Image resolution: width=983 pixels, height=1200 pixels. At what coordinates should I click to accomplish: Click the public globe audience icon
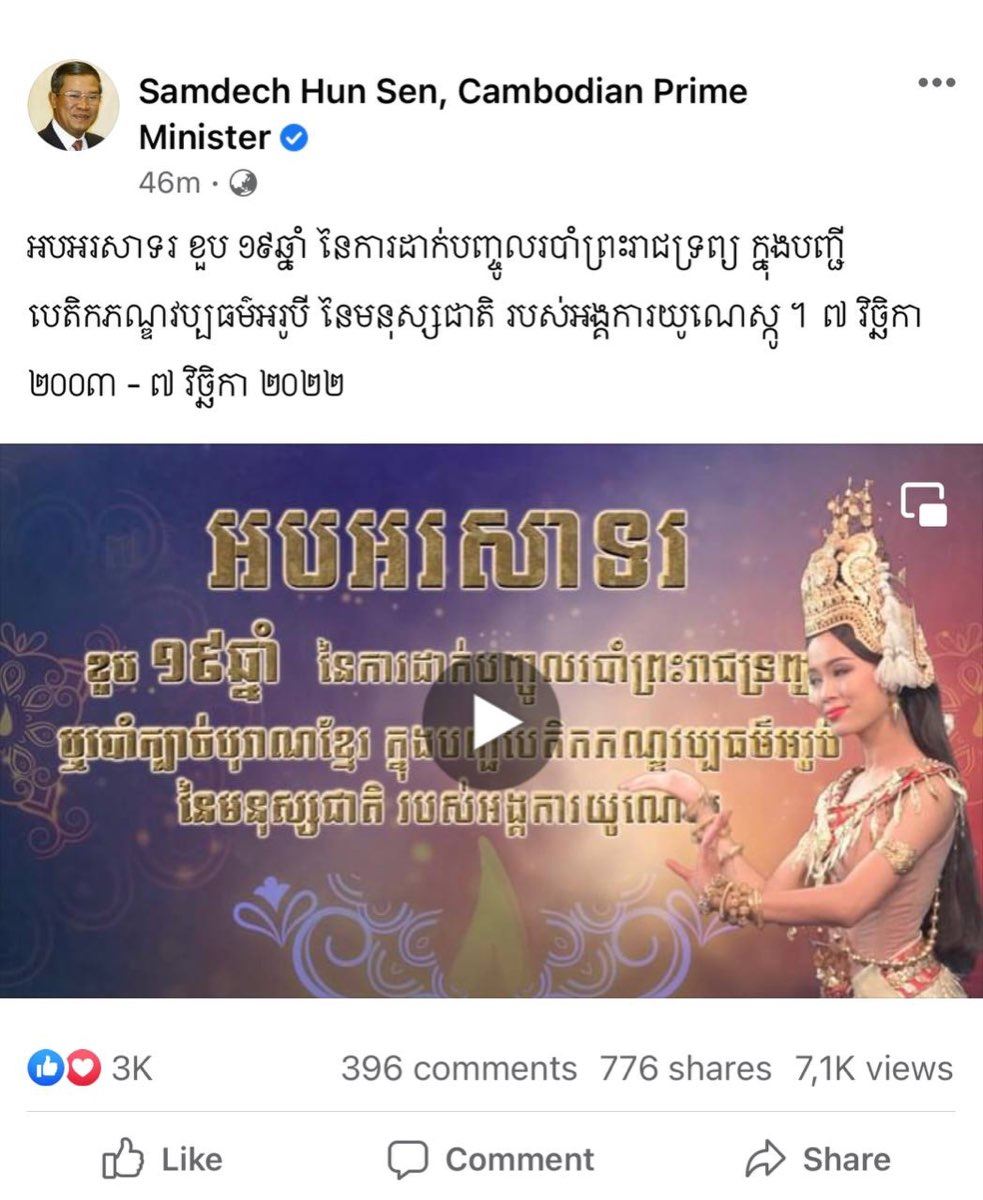[243, 183]
